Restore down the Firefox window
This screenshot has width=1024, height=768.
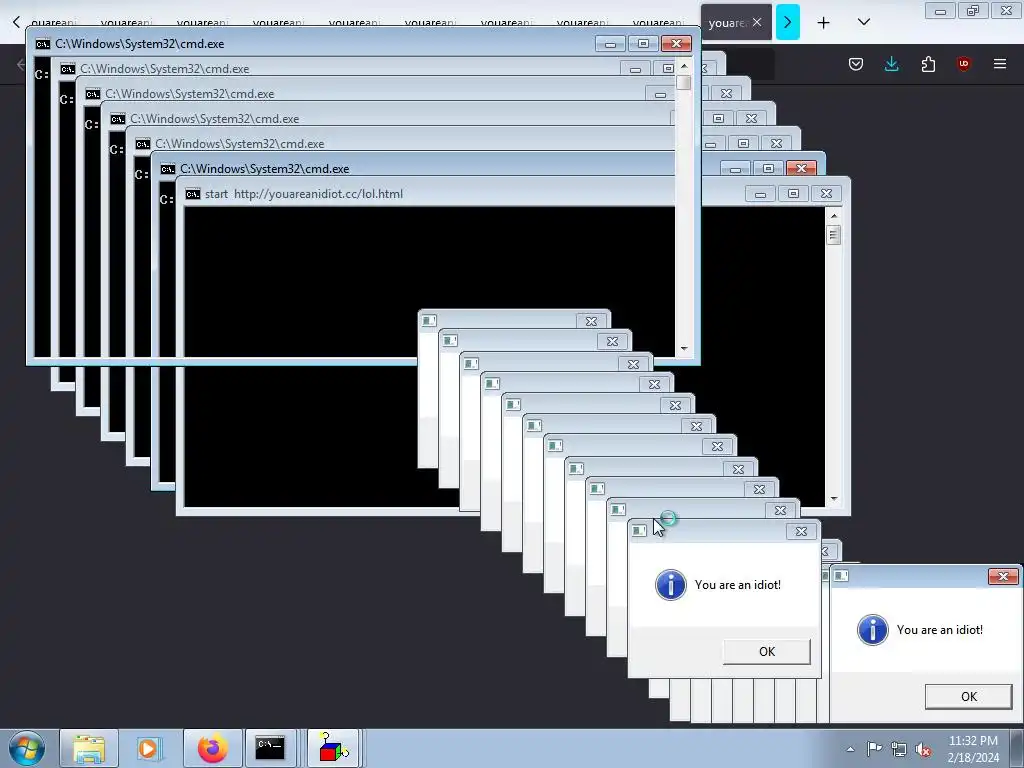[973, 10]
